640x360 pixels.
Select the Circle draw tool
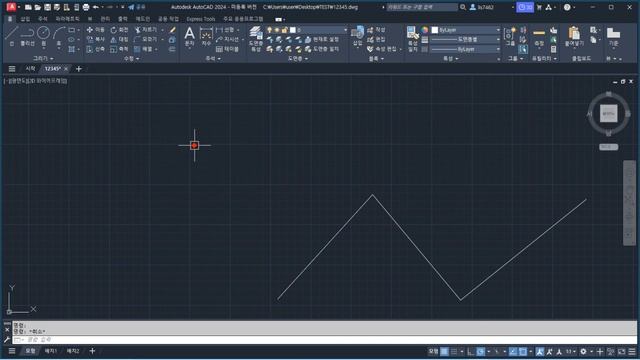pyautogui.click(x=43, y=36)
